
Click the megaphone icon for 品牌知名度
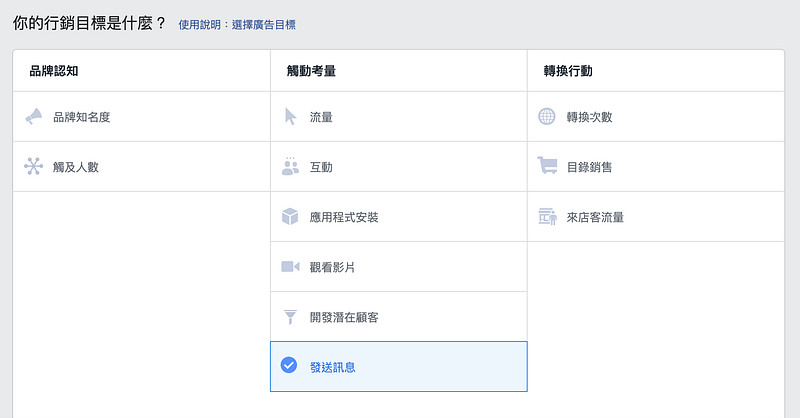pyautogui.click(x=34, y=117)
